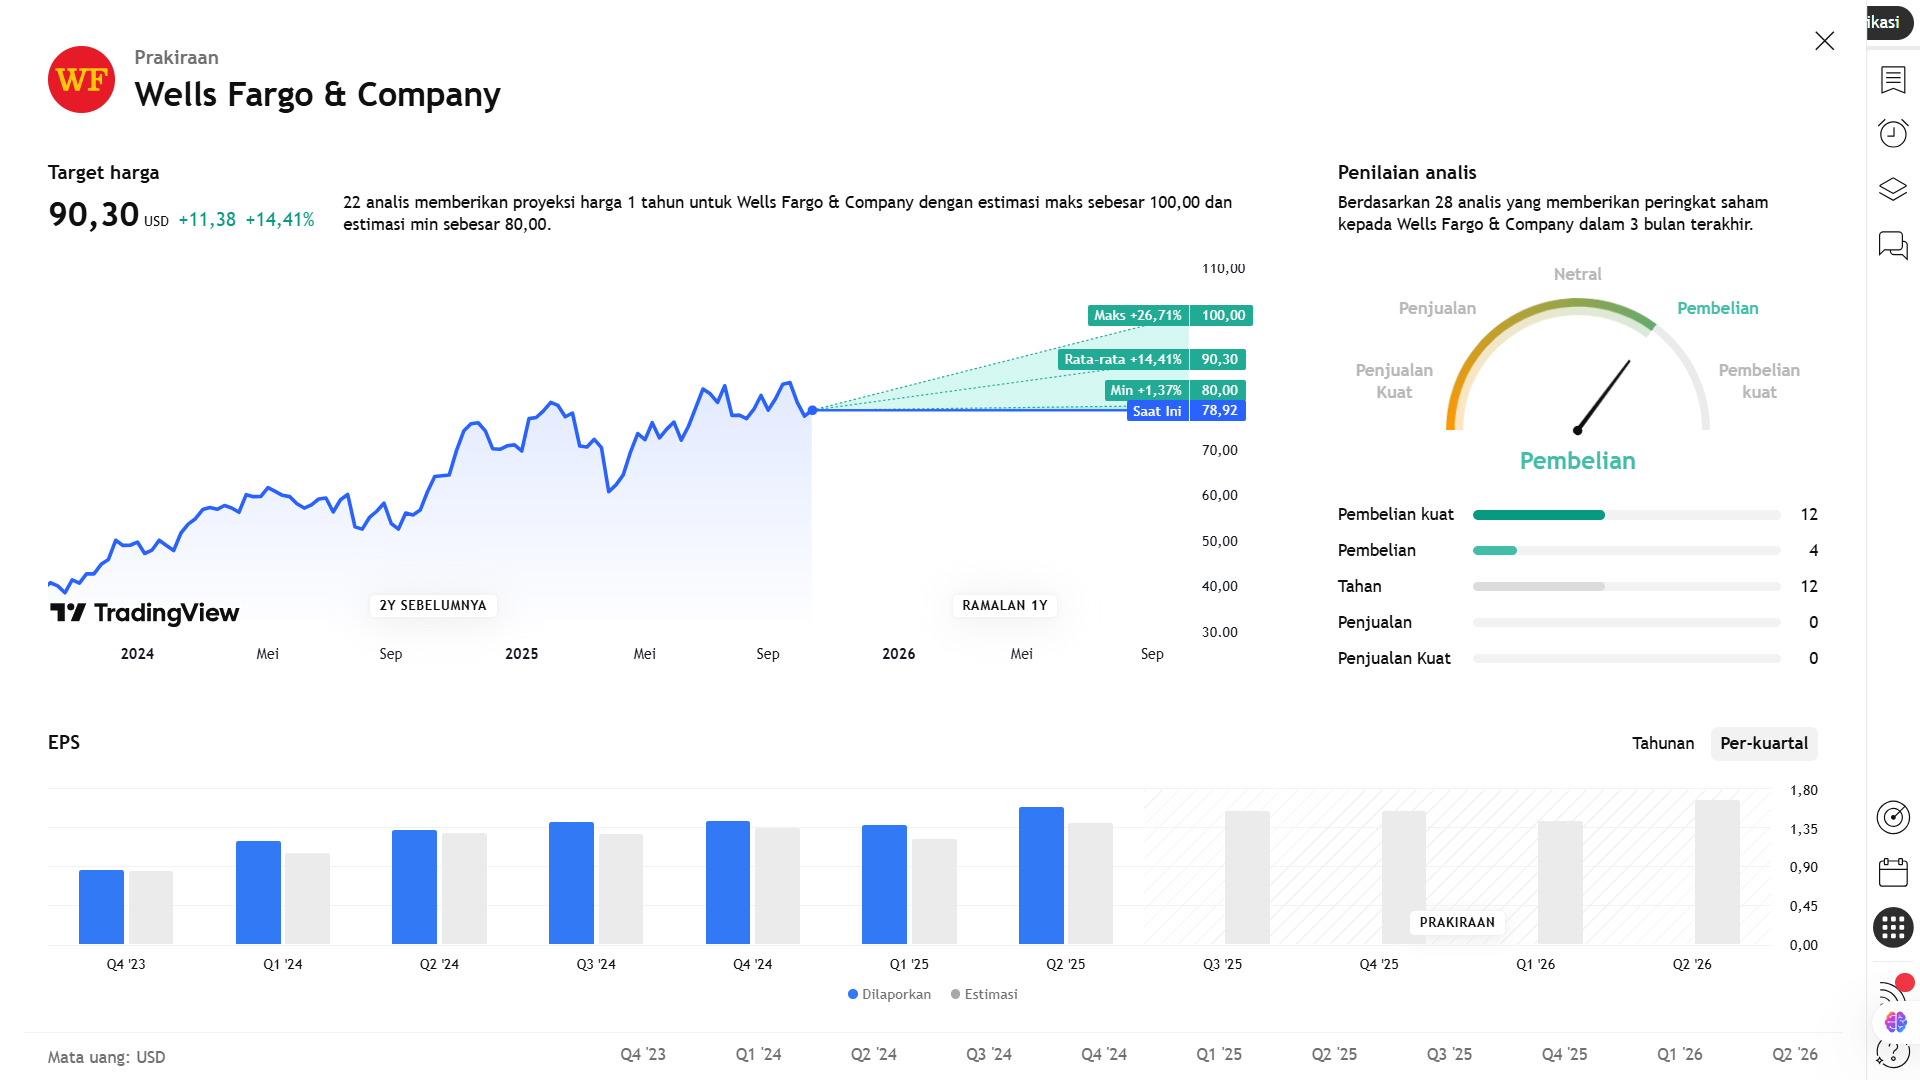1920x1080 pixels.
Task: Open the economic calendar icon
Action: click(1892, 872)
